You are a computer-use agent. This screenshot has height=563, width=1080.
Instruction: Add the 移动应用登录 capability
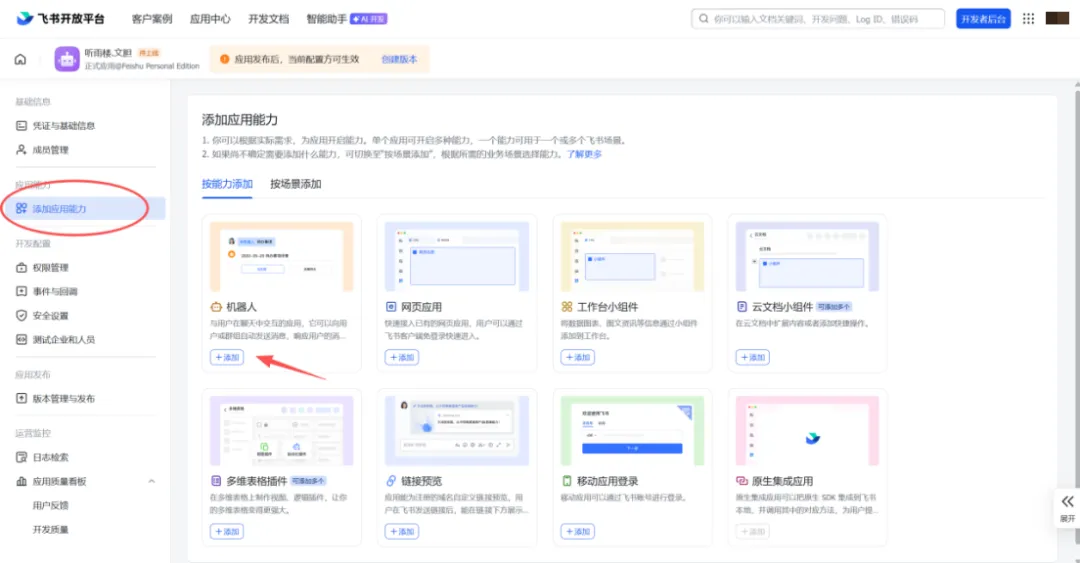click(577, 531)
